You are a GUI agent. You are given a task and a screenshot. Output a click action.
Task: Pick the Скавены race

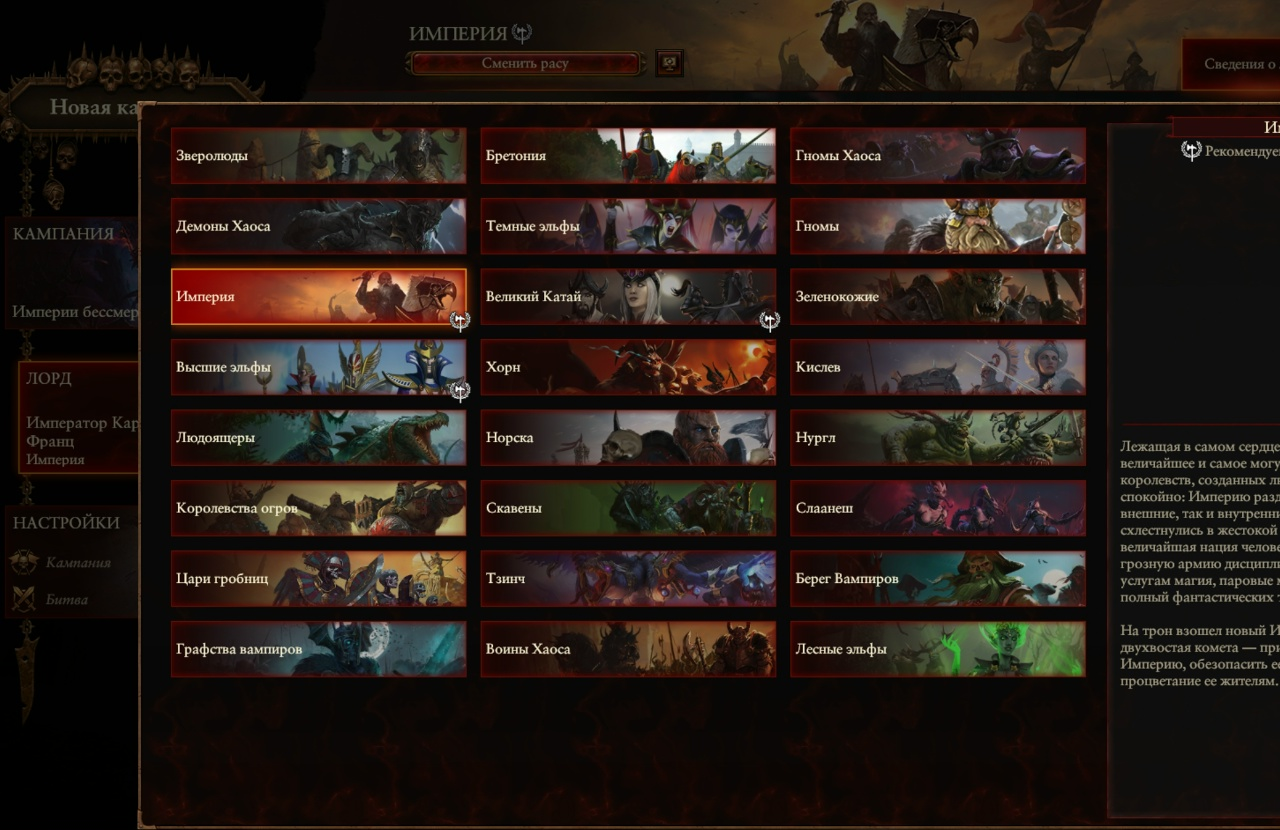click(x=629, y=508)
